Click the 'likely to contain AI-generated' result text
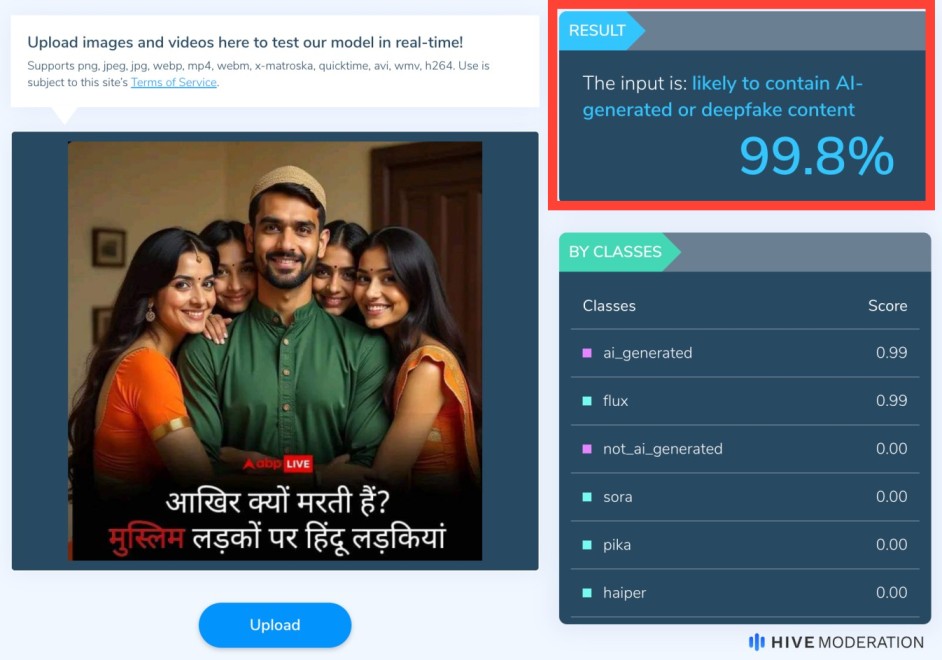 (723, 96)
